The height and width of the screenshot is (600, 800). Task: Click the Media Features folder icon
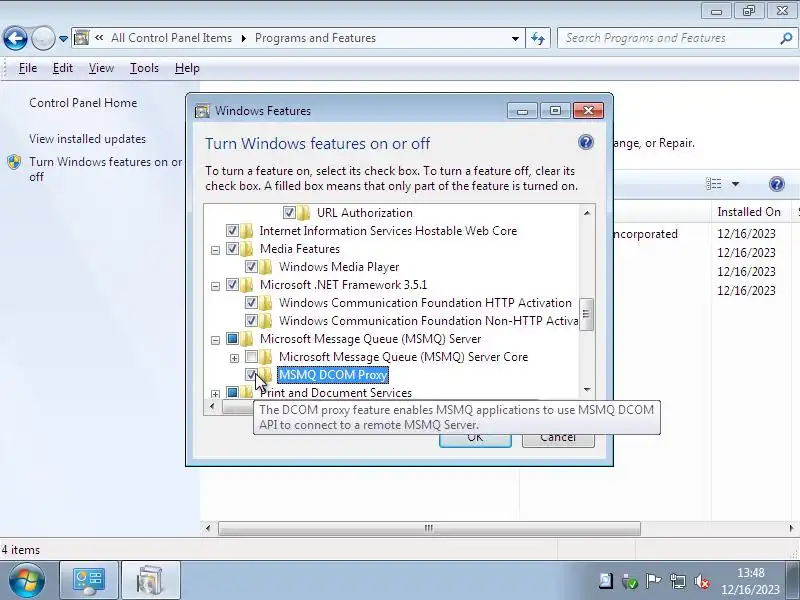(247, 248)
